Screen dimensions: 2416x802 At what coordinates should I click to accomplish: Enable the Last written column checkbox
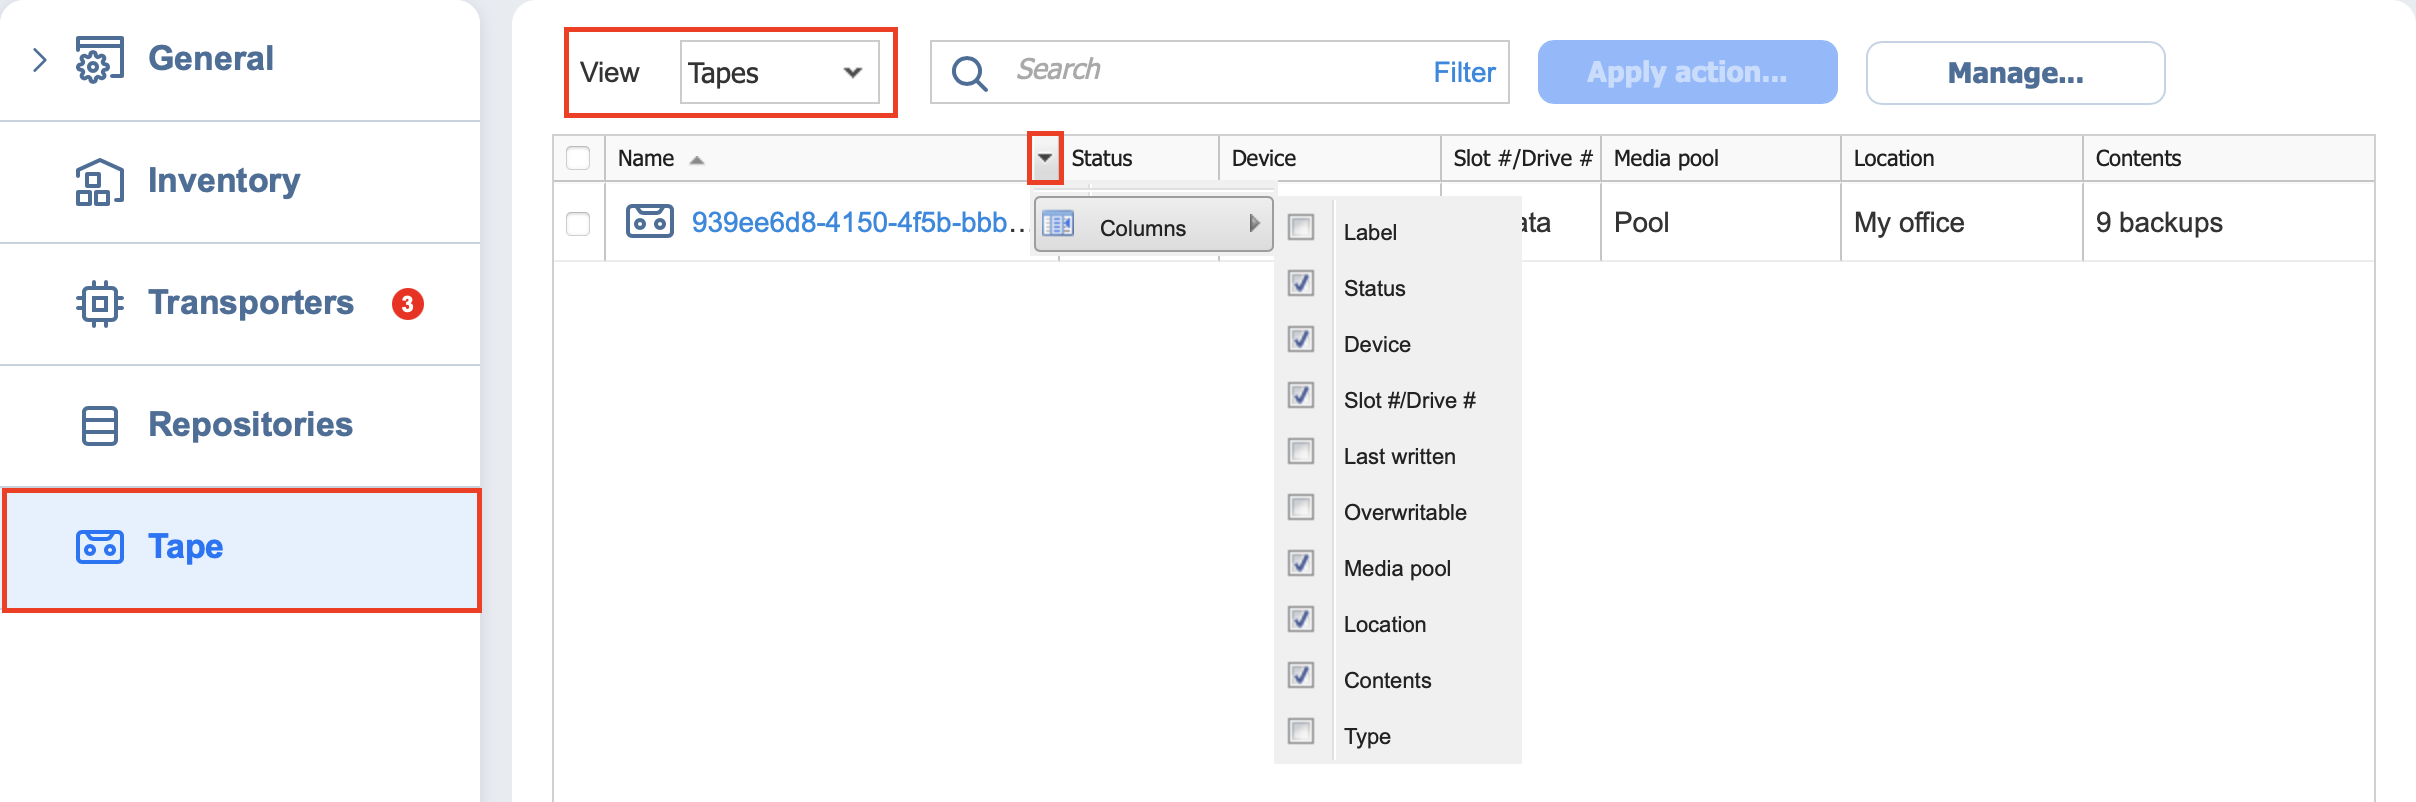(x=1301, y=452)
